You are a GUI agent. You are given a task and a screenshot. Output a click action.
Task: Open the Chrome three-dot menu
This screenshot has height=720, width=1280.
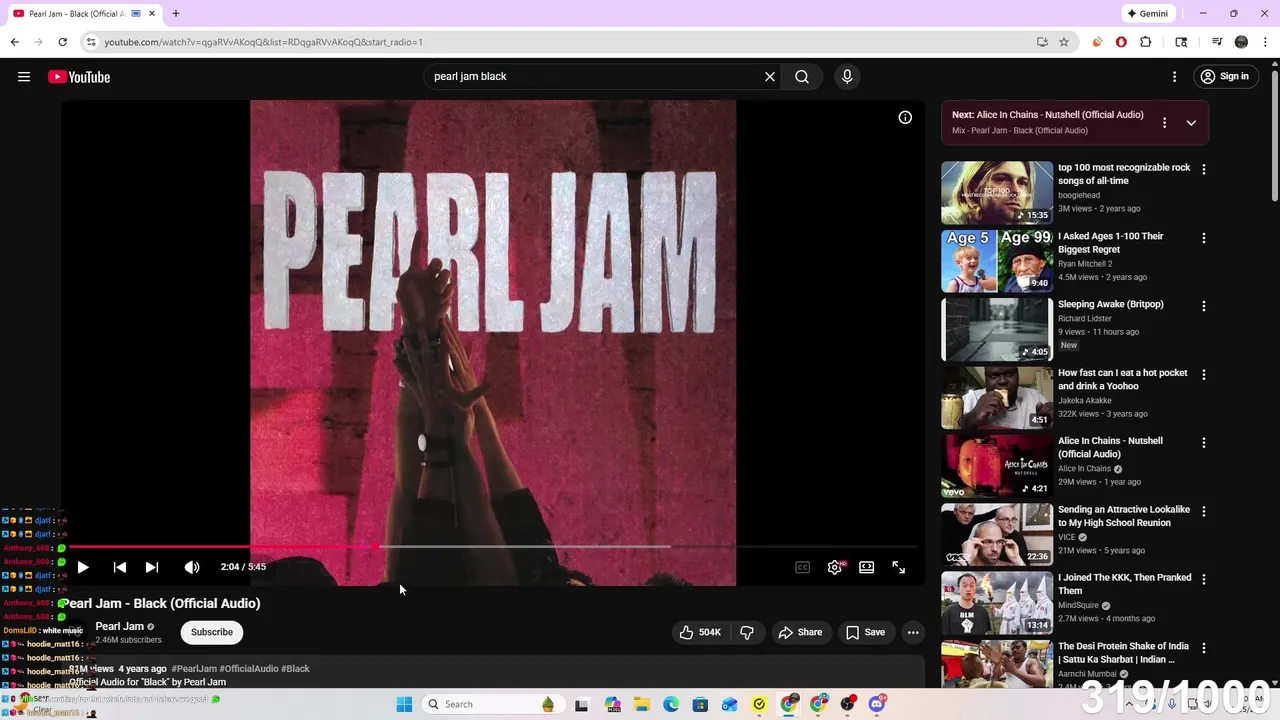point(1266,42)
